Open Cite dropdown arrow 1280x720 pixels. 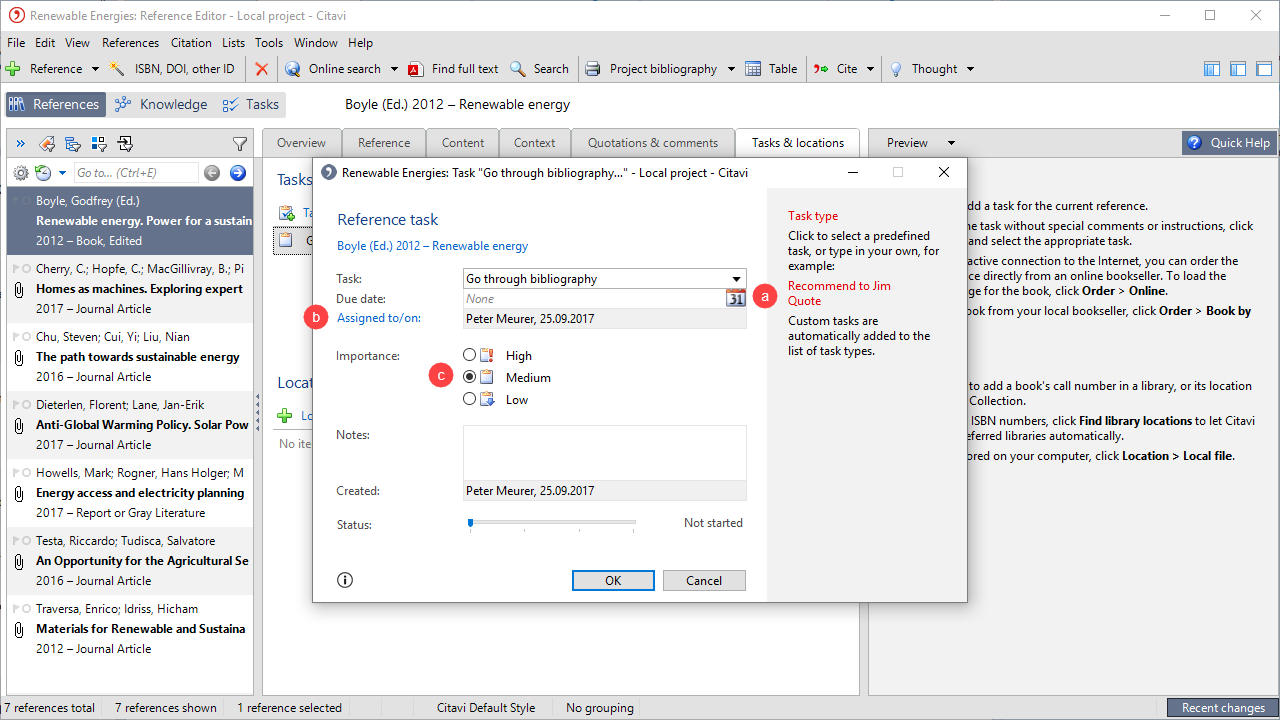click(x=870, y=69)
